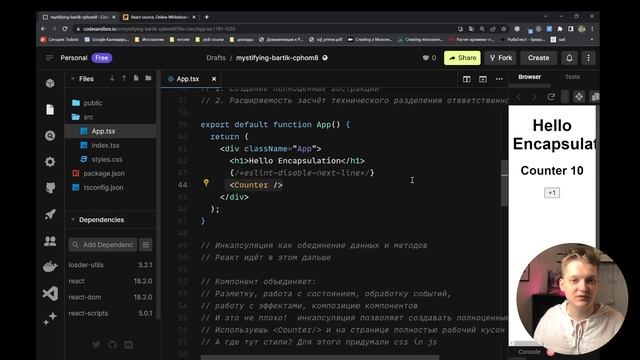This screenshot has width=640, height=360.
Task: Go back in the preview browser
Action: [519, 97]
